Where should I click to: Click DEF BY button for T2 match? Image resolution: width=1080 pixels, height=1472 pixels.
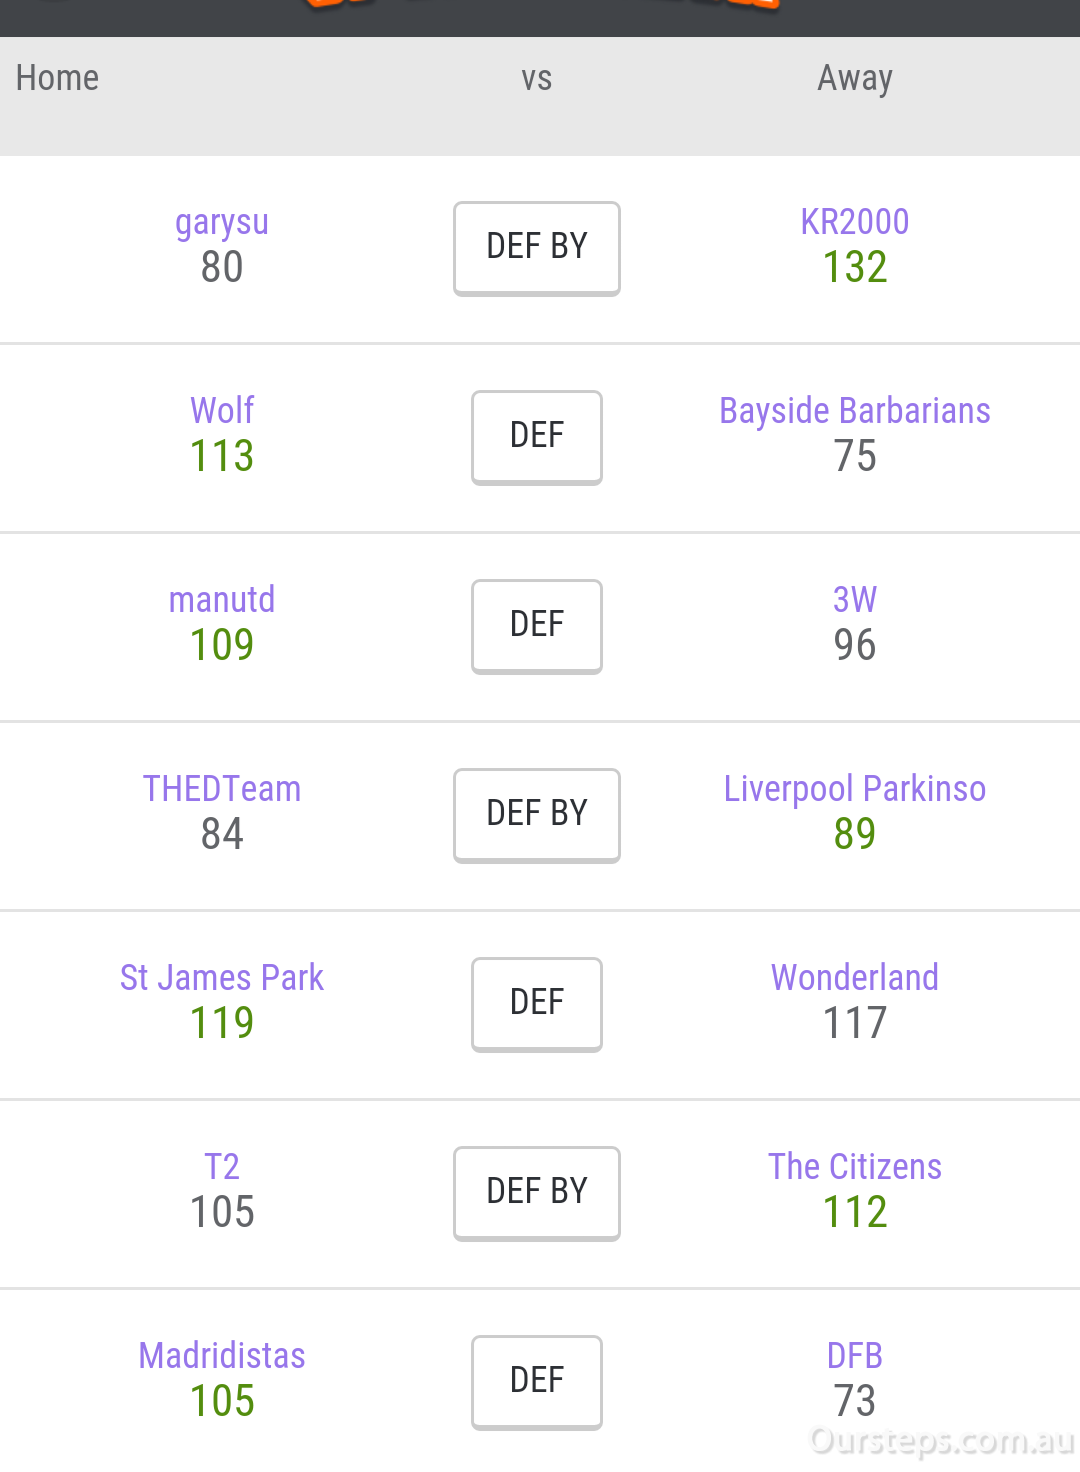537,1193
